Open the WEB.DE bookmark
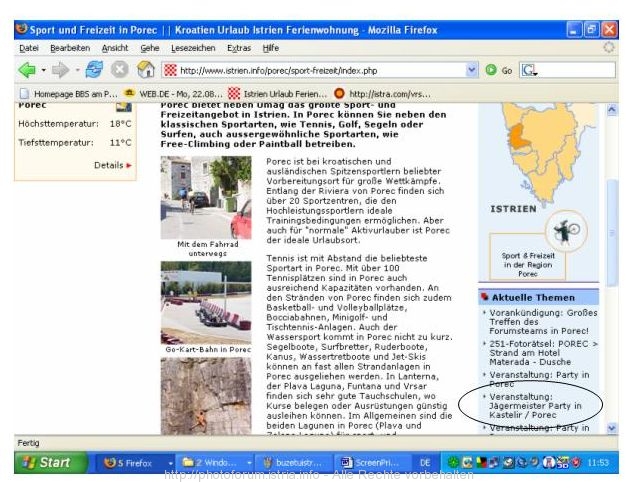Viewport: 637px width, 489px height. (x=173, y=94)
